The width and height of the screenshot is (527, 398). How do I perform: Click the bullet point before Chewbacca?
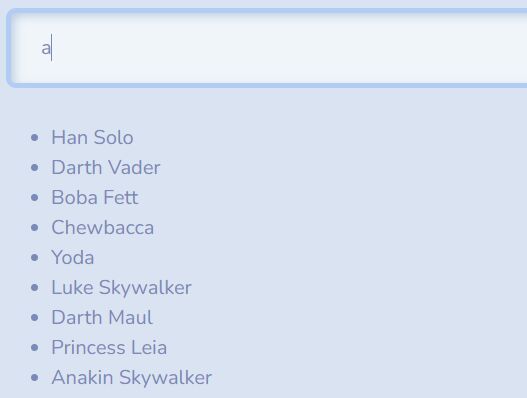[34, 228]
